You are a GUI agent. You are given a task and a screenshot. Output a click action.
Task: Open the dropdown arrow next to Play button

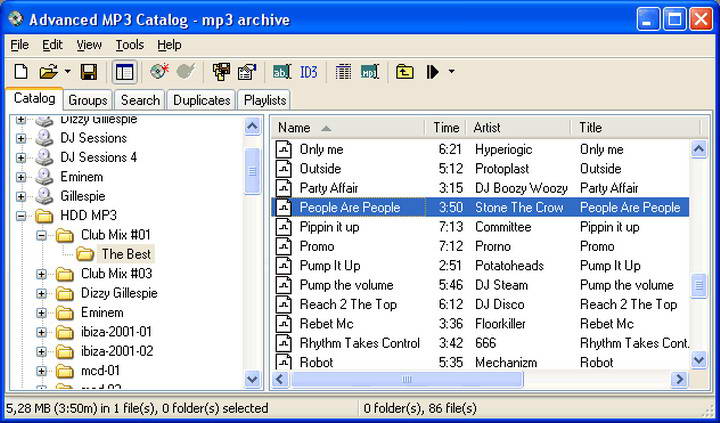451,72
